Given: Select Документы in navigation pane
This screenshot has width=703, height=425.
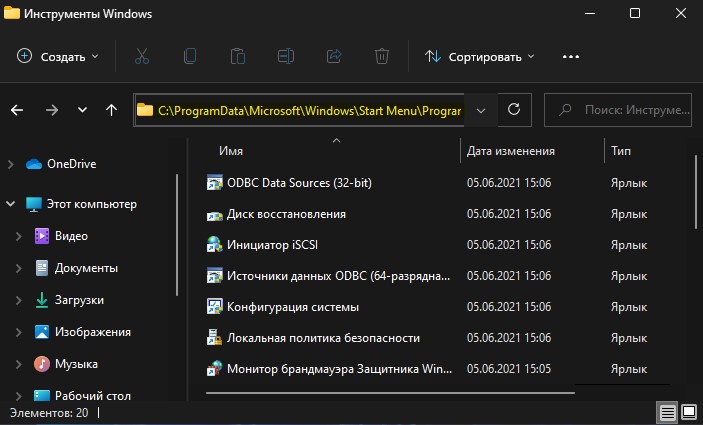Looking at the screenshot, I should pos(86,268).
